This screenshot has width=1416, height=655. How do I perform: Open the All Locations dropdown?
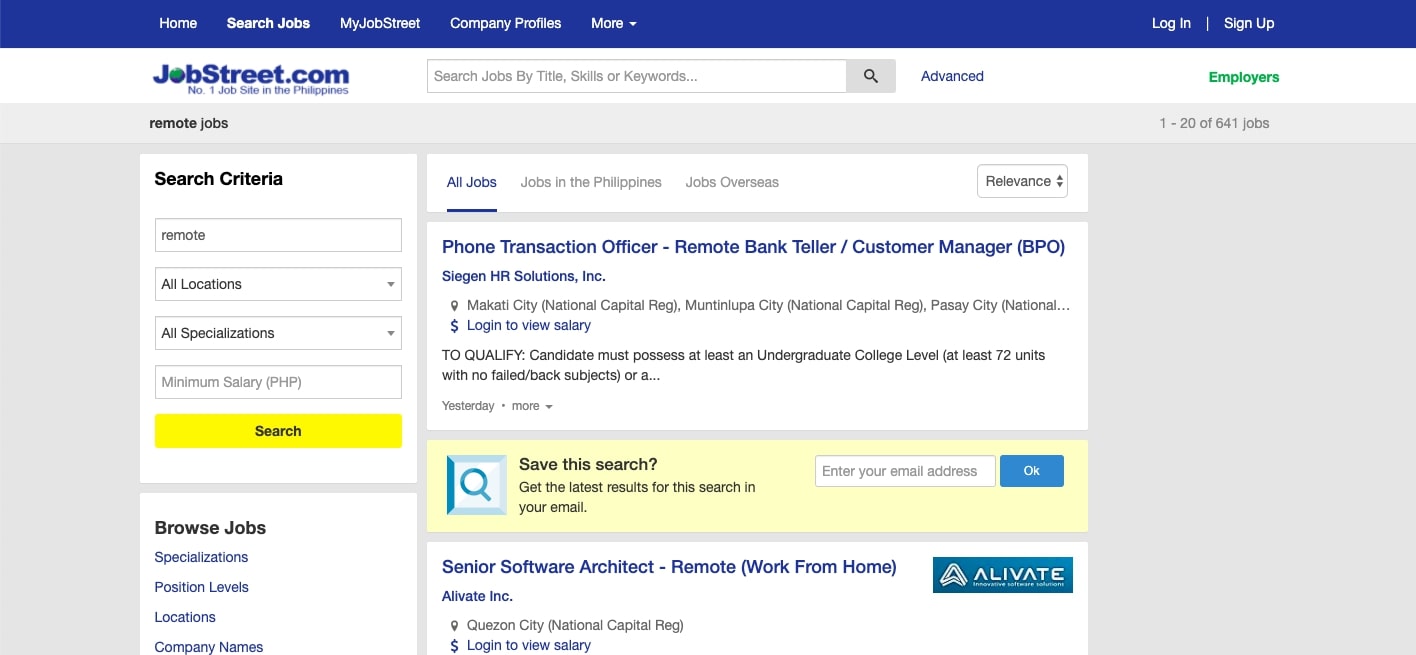tap(278, 284)
